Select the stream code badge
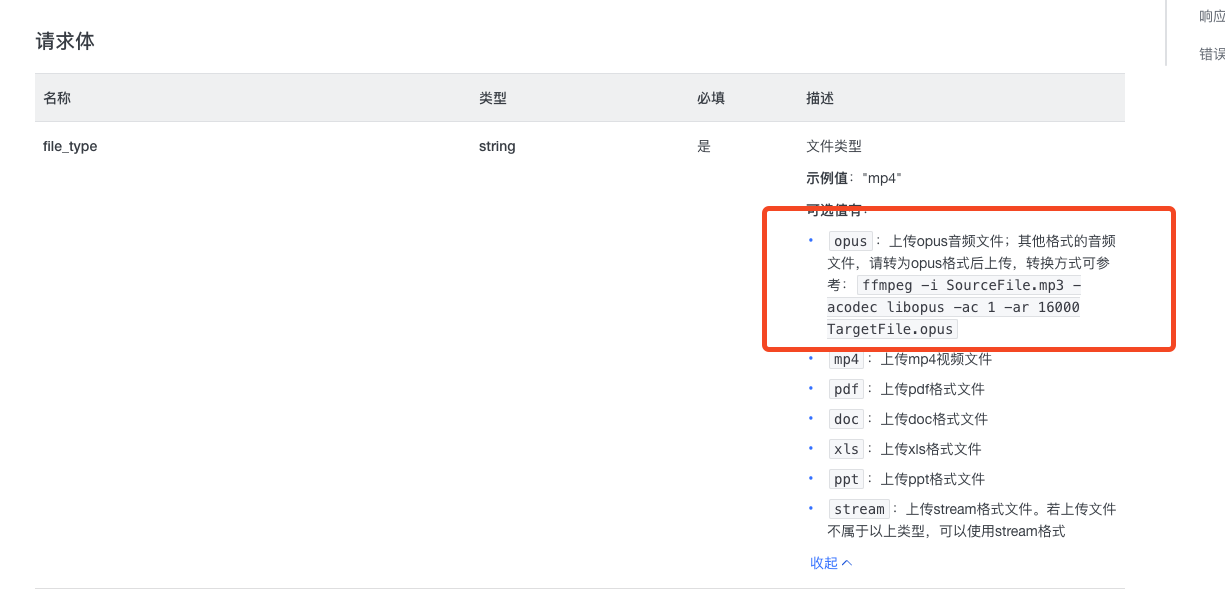This screenshot has height=597, width=1225. click(x=859, y=509)
